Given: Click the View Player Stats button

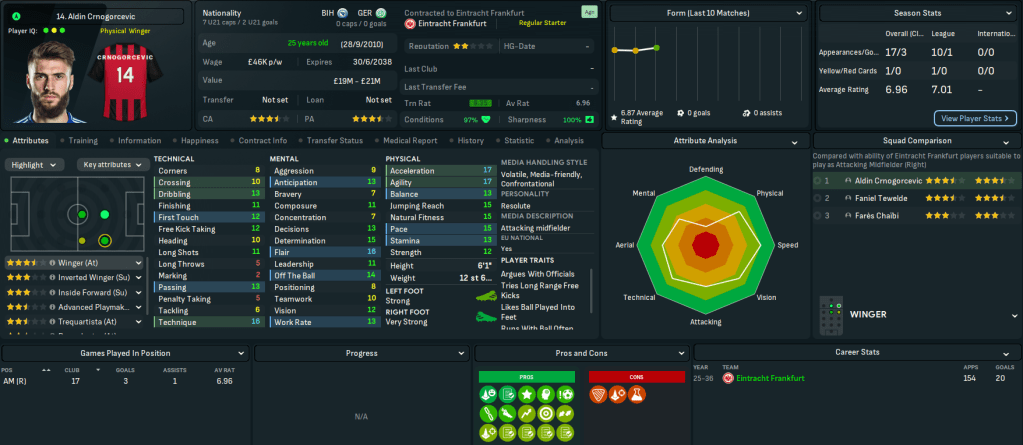Looking at the screenshot, I should click(x=974, y=118).
